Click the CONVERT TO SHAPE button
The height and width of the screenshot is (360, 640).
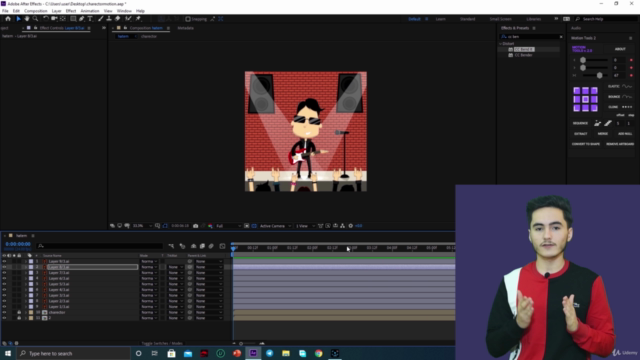pyautogui.click(x=586, y=144)
